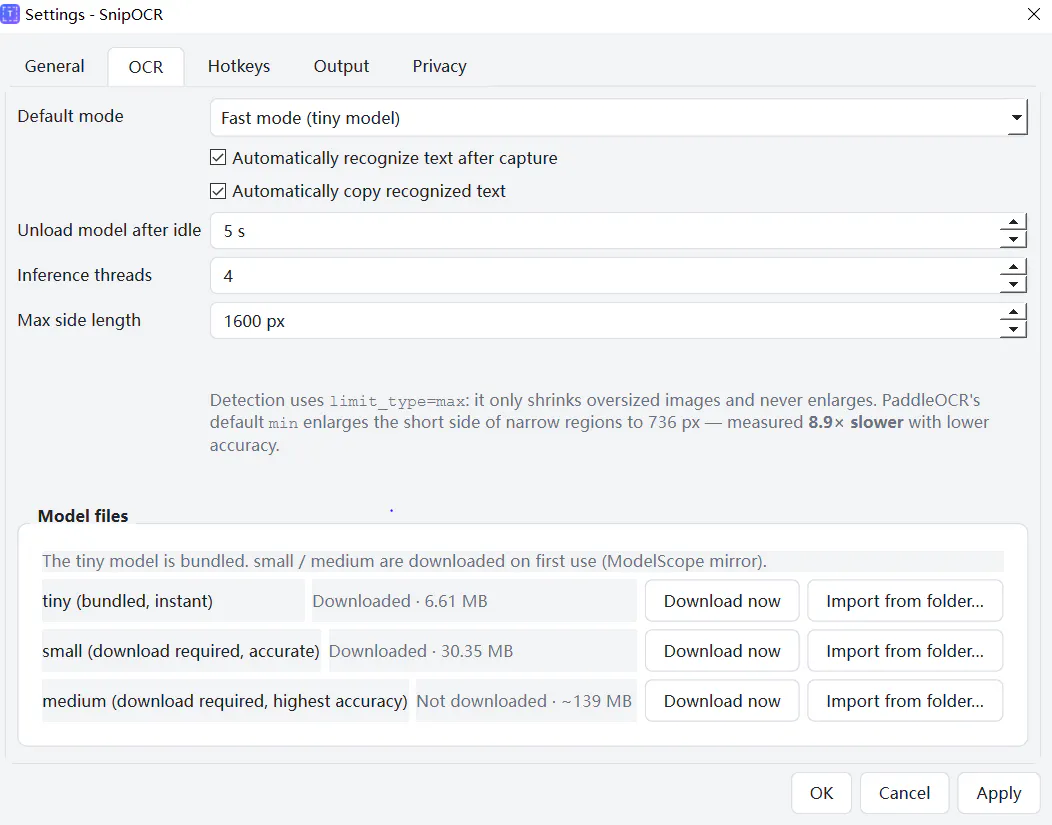This screenshot has height=825, width=1052.
Task: Click 'Downloaded · 6.61 MB' status text
Action: 400,601
